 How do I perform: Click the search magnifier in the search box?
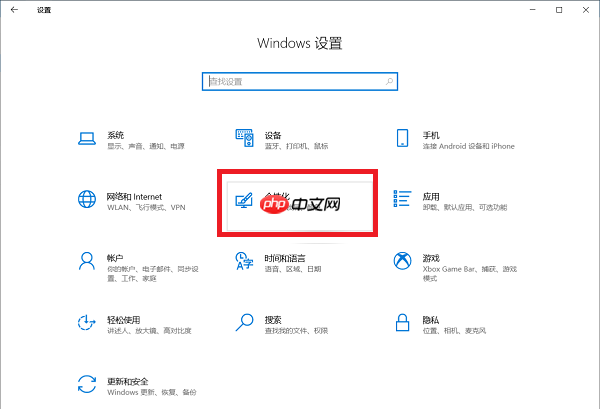(389, 81)
